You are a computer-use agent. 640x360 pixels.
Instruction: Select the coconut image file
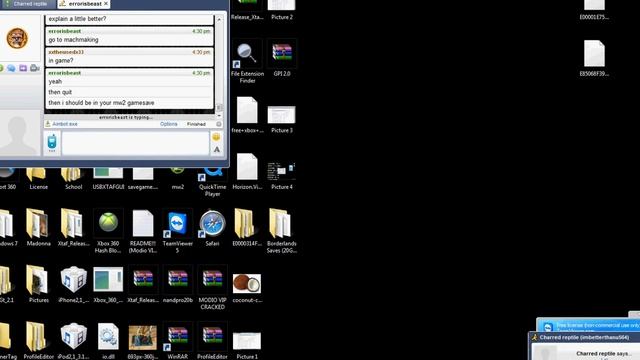pyautogui.click(x=247, y=288)
